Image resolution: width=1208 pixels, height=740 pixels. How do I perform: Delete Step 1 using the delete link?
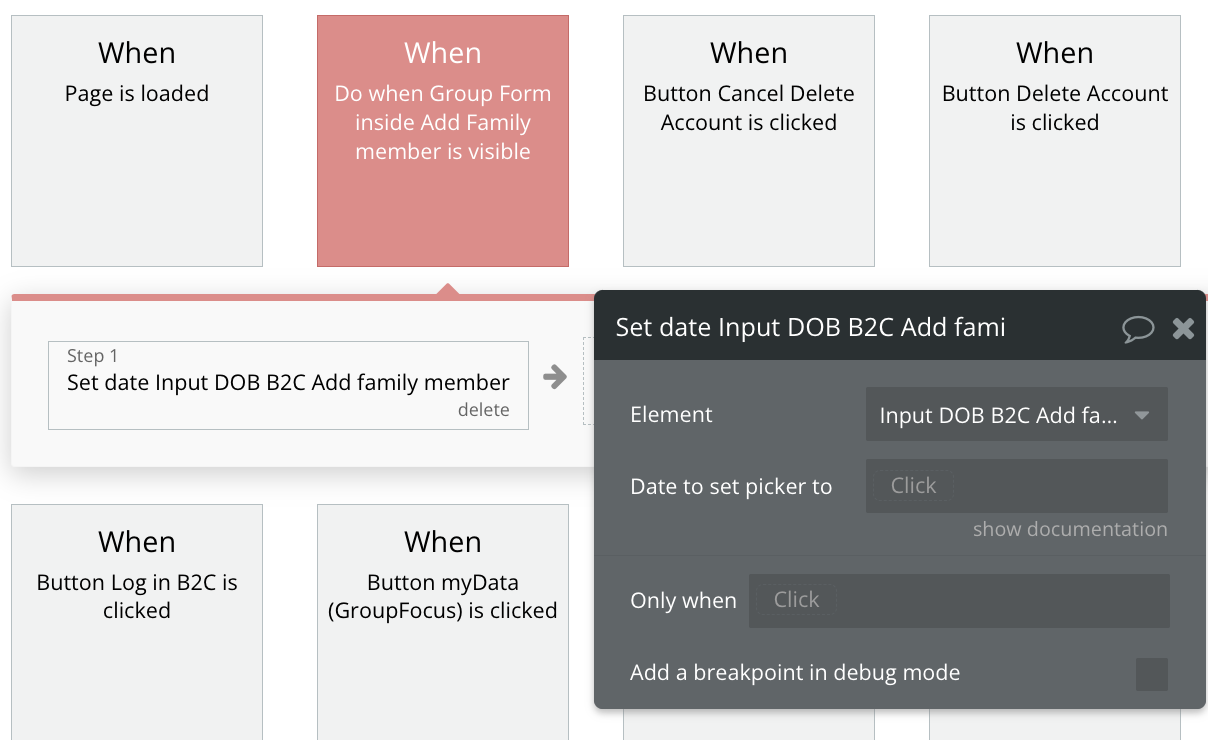point(484,410)
